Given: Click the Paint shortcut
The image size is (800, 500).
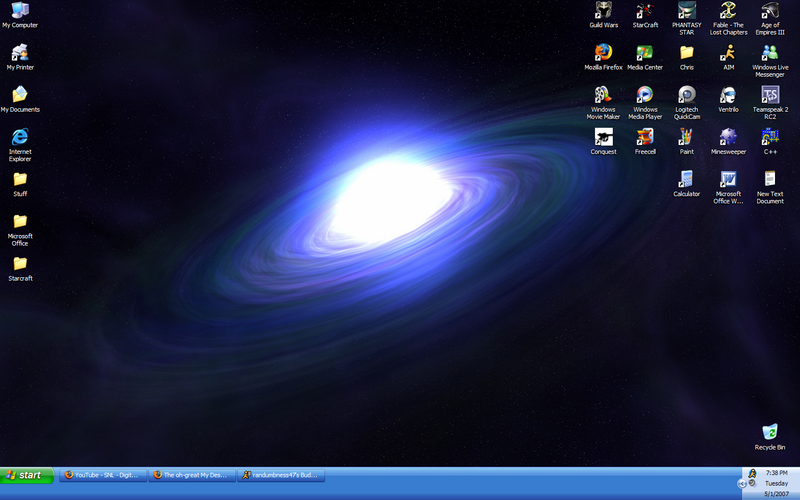Looking at the screenshot, I should (687, 141).
